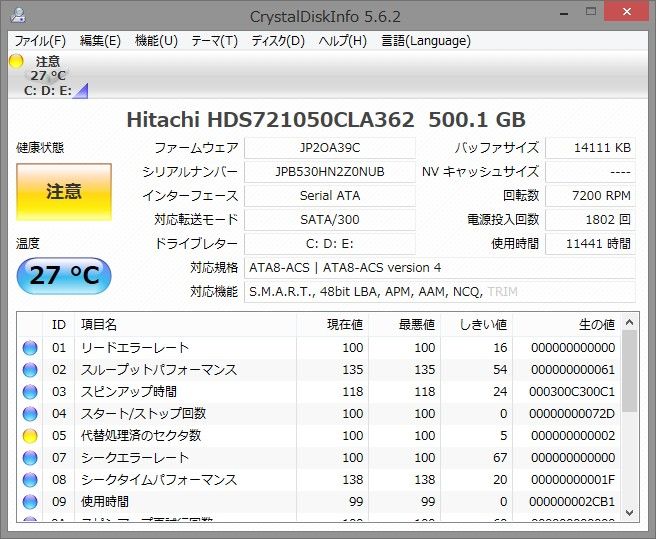Click the 27 °C temperature button

click(x=64, y=275)
